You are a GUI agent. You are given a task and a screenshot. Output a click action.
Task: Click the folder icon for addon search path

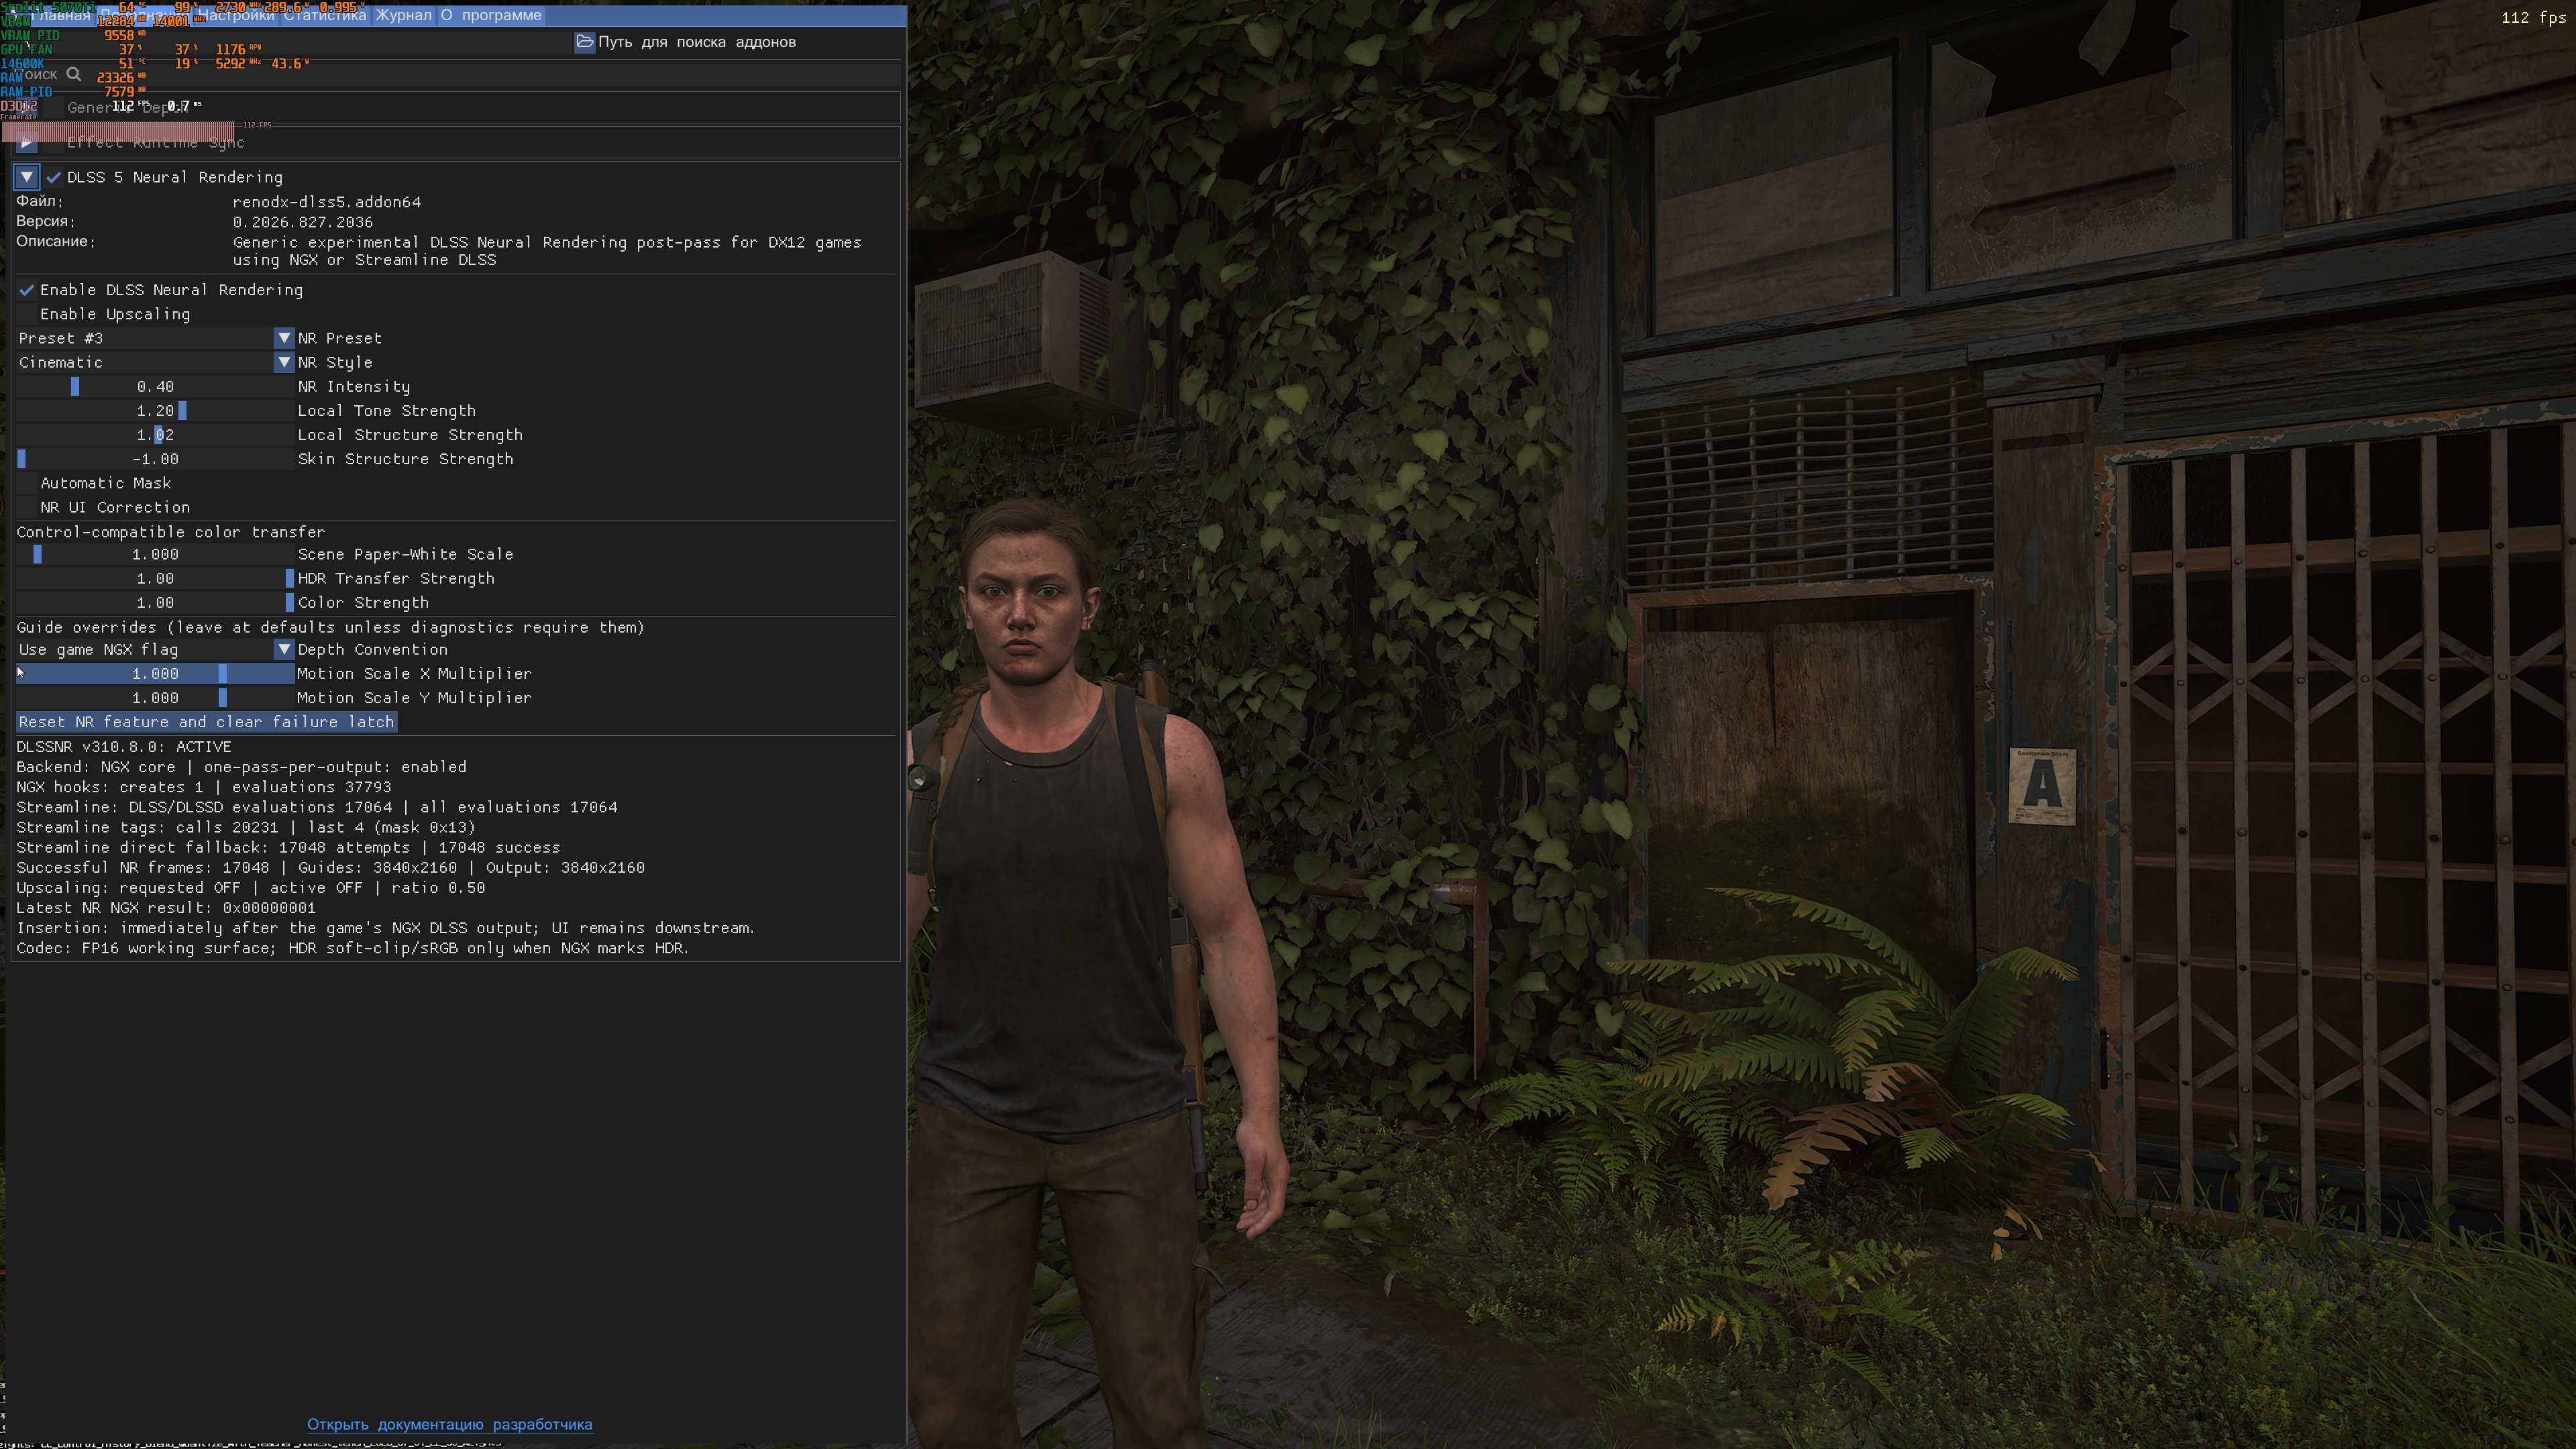click(585, 41)
